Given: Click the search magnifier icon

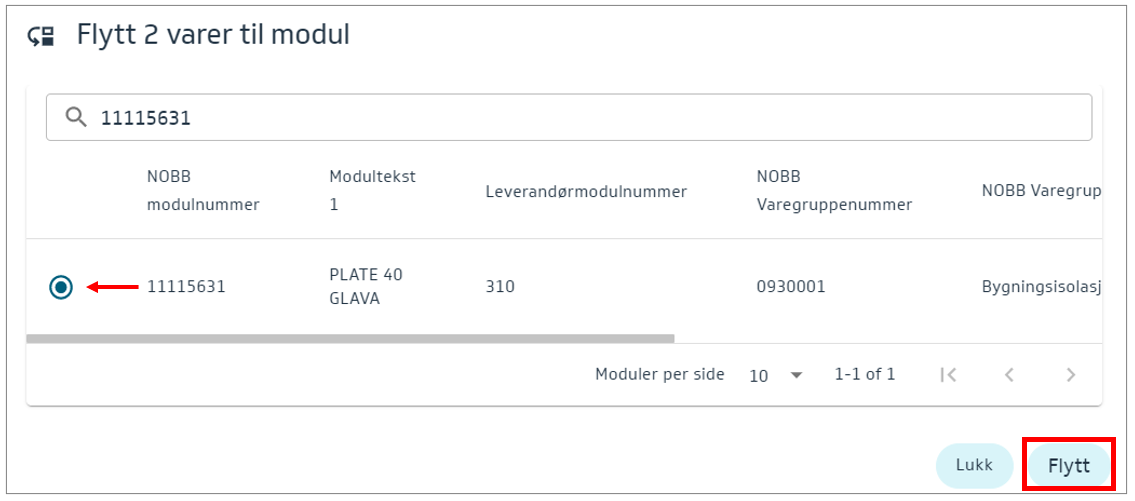Looking at the screenshot, I should coord(76,118).
